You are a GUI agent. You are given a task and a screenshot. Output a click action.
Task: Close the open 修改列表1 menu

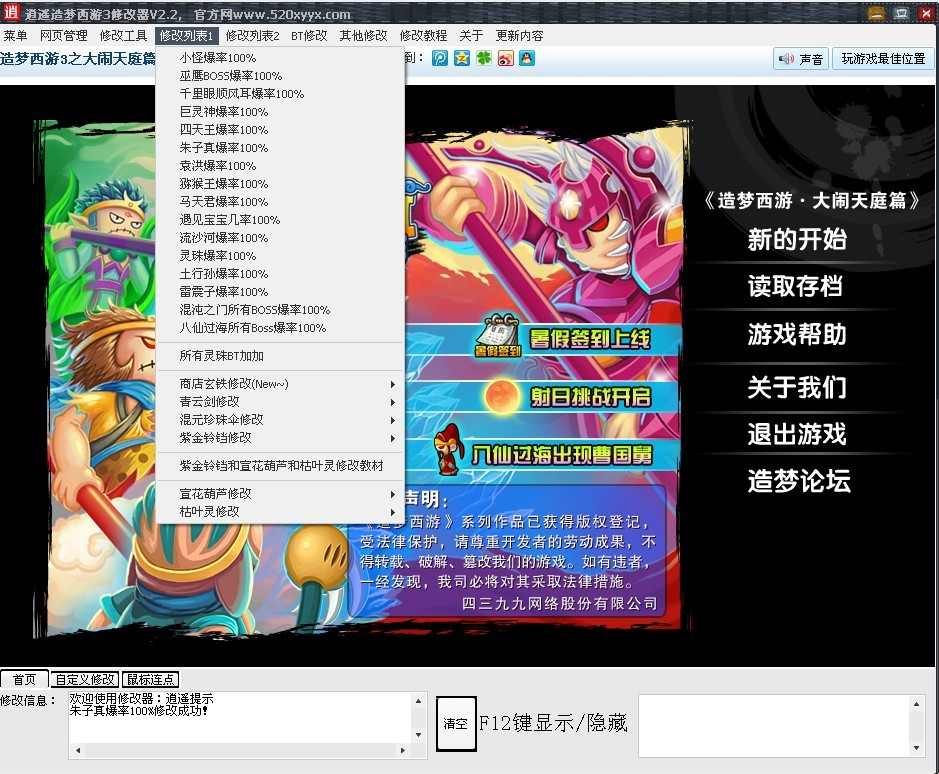186,36
